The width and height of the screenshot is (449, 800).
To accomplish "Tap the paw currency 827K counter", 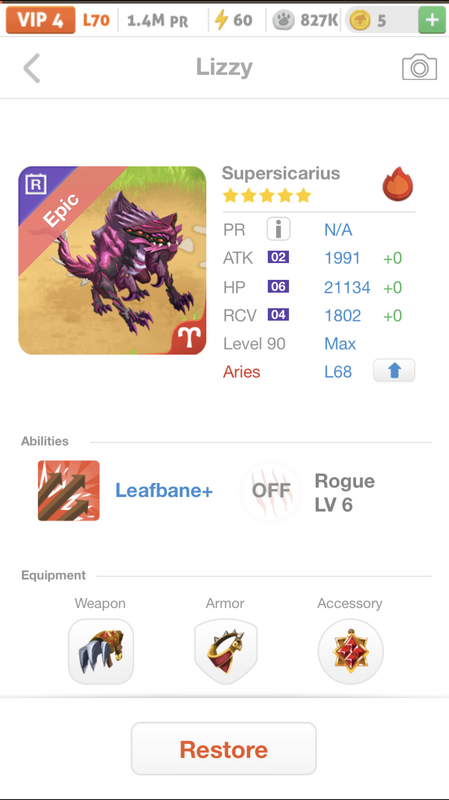I will pyautogui.click(x=305, y=20).
